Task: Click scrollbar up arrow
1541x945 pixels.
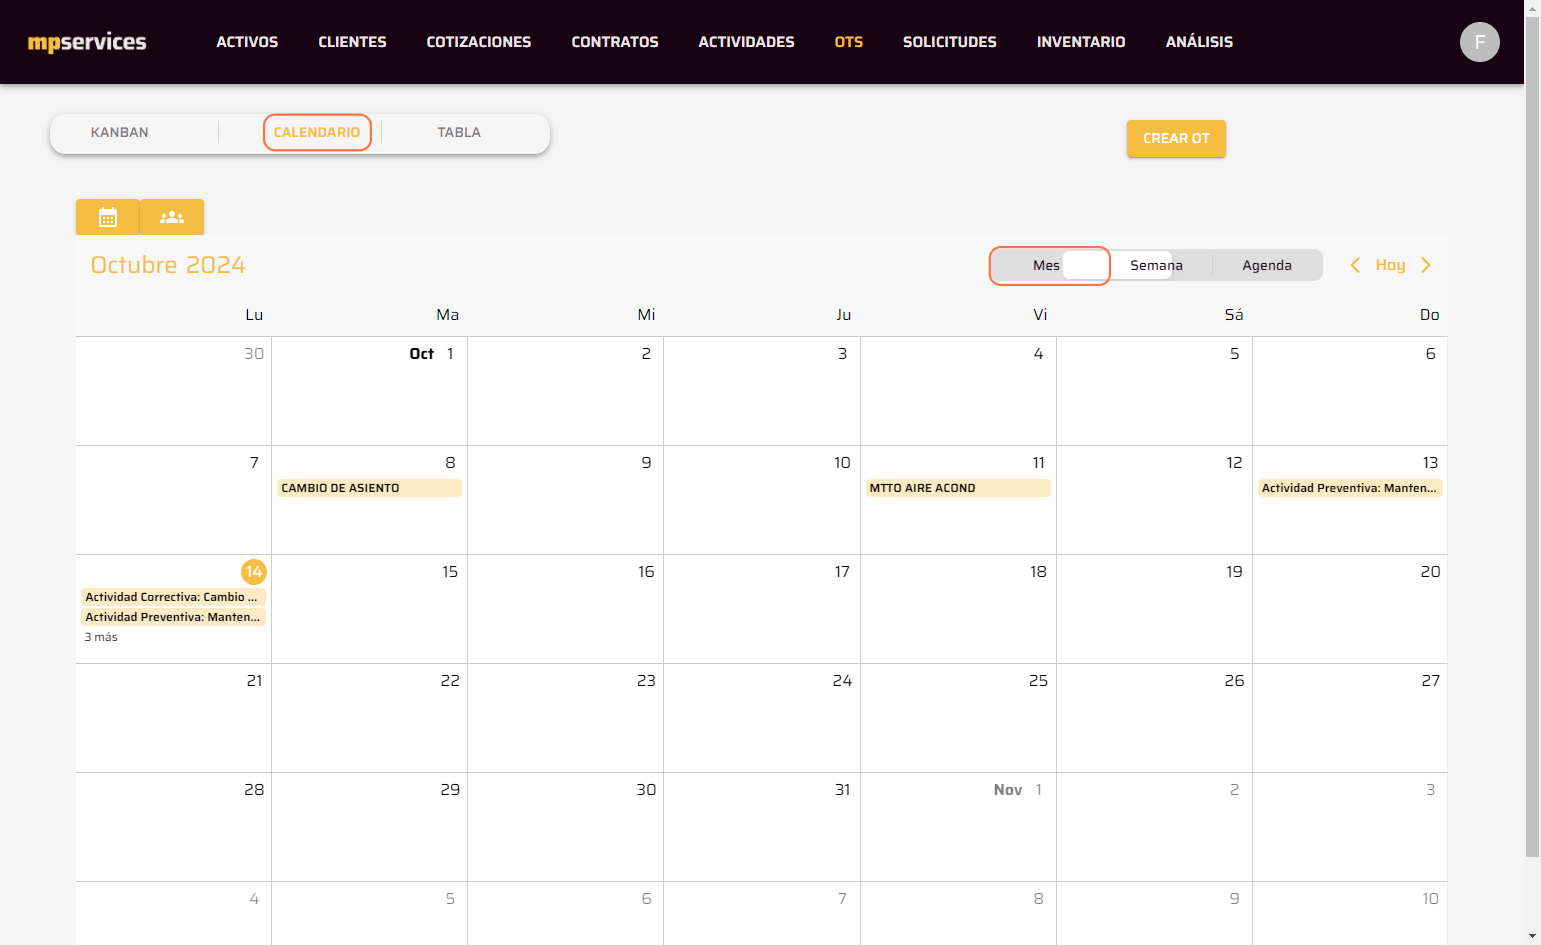Action: click(x=1532, y=8)
